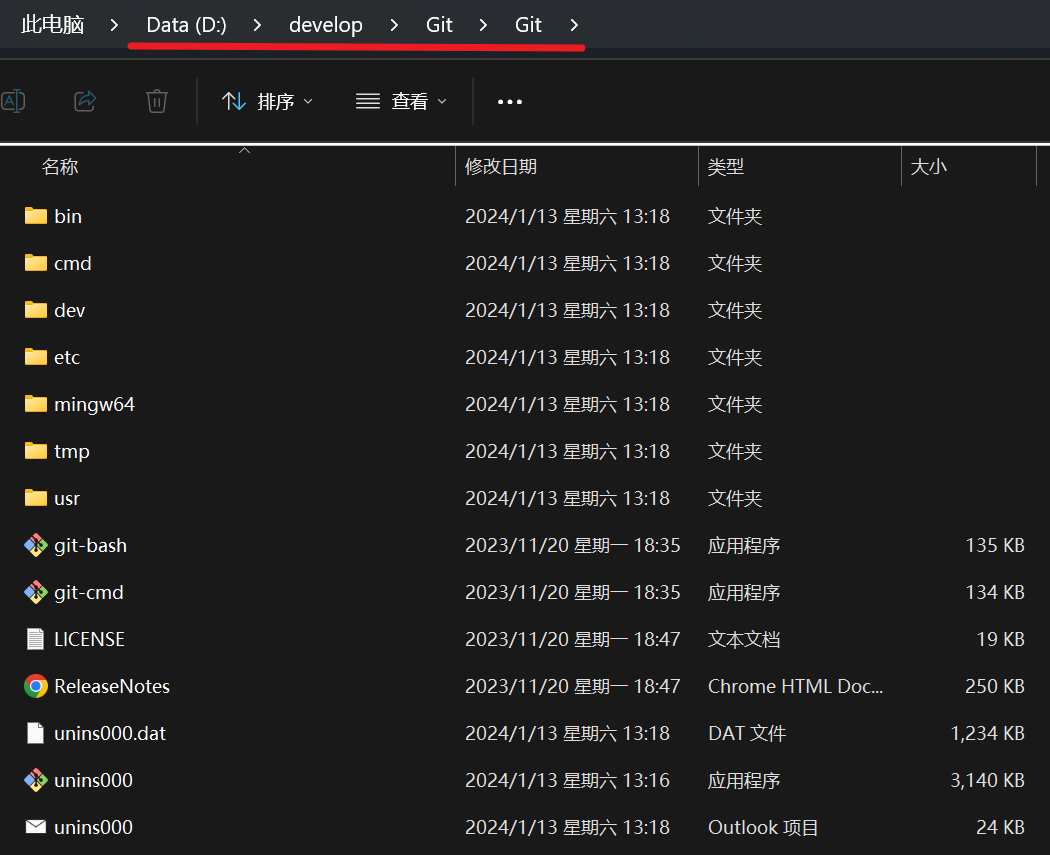Go to the first Git breadcrumb folder
Screen dimensions: 1050x855
point(439,25)
